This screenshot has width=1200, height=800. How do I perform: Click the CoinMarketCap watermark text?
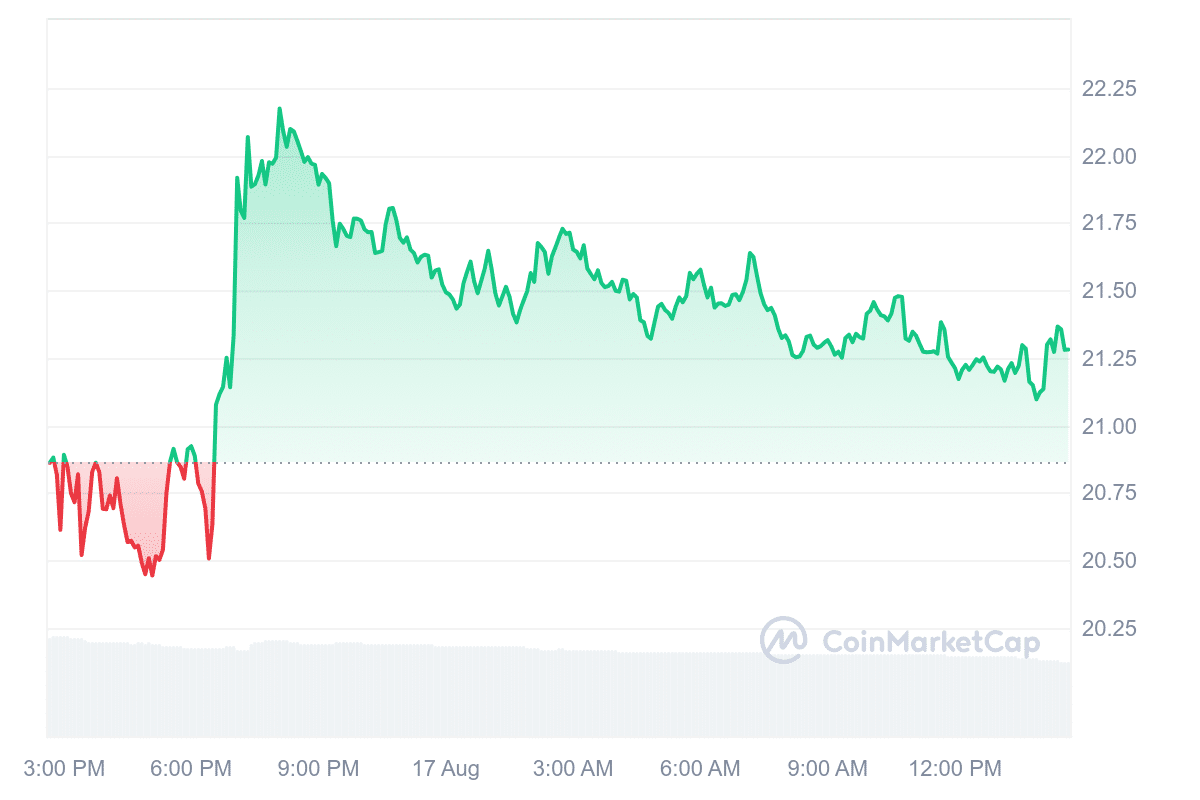[x=930, y=641]
